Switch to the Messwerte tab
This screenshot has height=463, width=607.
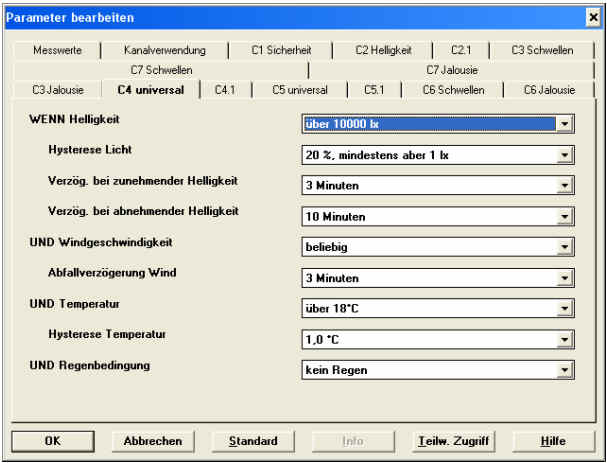tap(57, 50)
